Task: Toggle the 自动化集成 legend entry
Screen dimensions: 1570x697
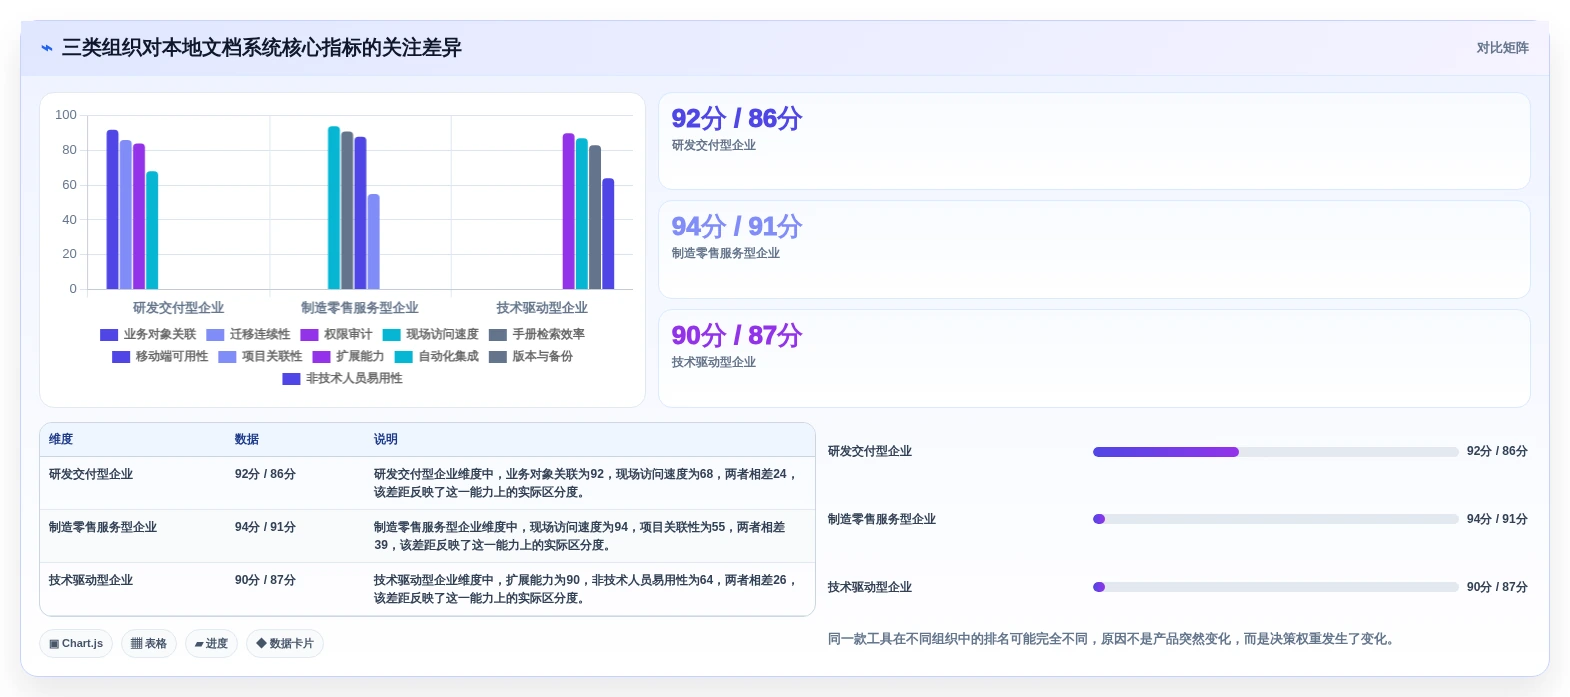Action: click(437, 357)
